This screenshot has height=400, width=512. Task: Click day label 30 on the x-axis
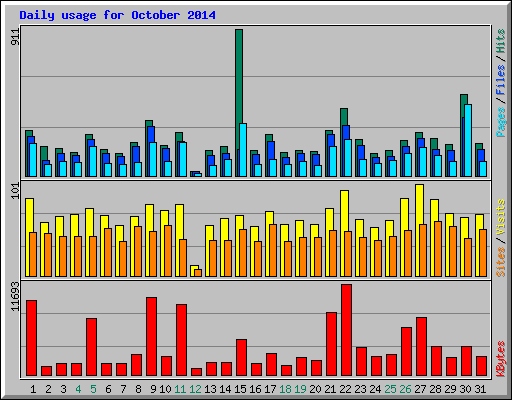pos(465,389)
